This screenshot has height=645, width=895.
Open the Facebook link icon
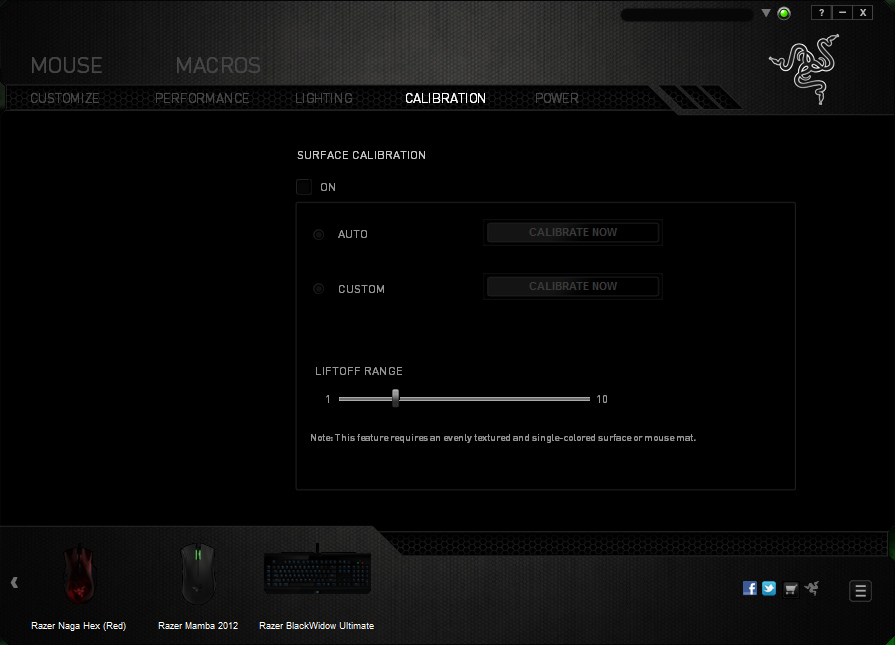tap(750, 588)
